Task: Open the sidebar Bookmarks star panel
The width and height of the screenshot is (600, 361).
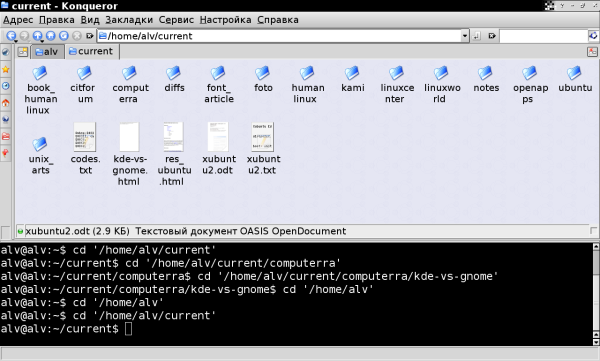Action: pyautogui.click(x=5, y=69)
